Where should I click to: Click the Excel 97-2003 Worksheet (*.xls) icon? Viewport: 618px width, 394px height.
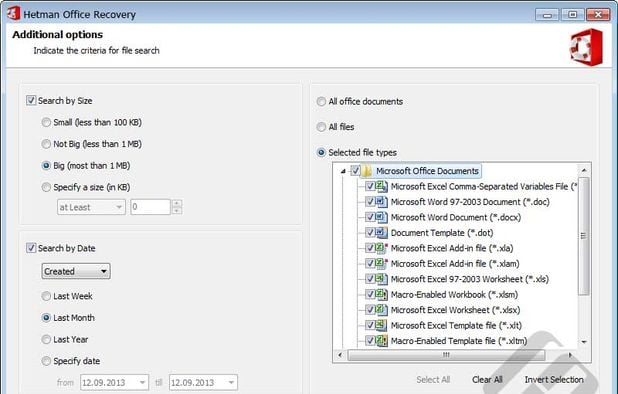pyautogui.click(x=381, y=279)
